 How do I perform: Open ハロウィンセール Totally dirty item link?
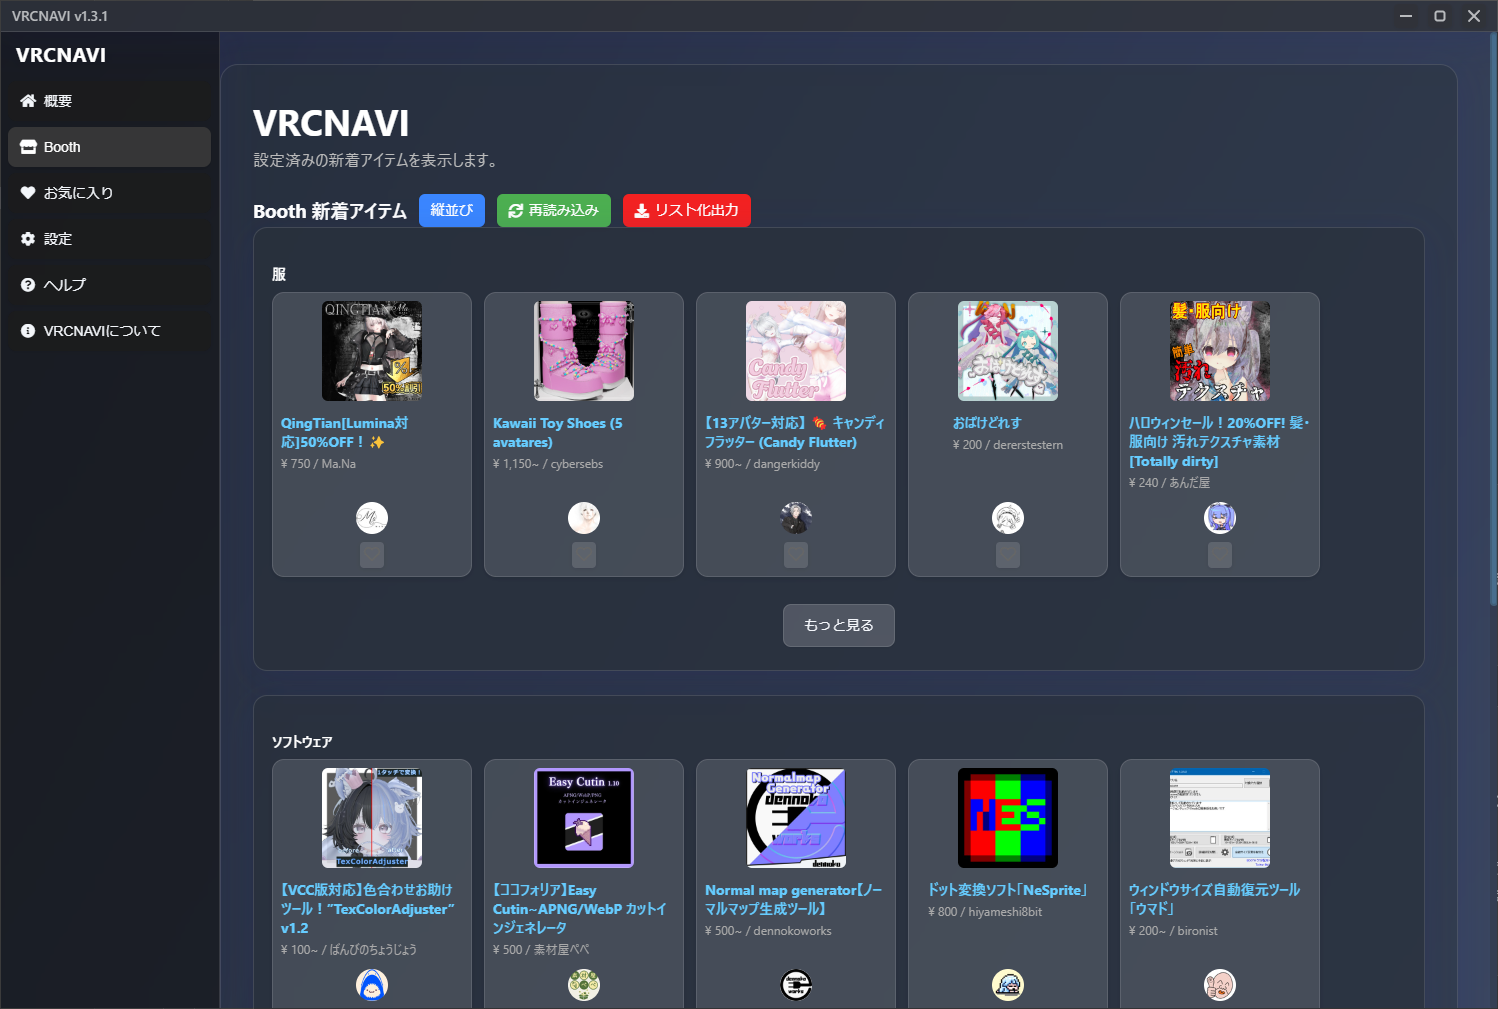tap(1219, 442)
